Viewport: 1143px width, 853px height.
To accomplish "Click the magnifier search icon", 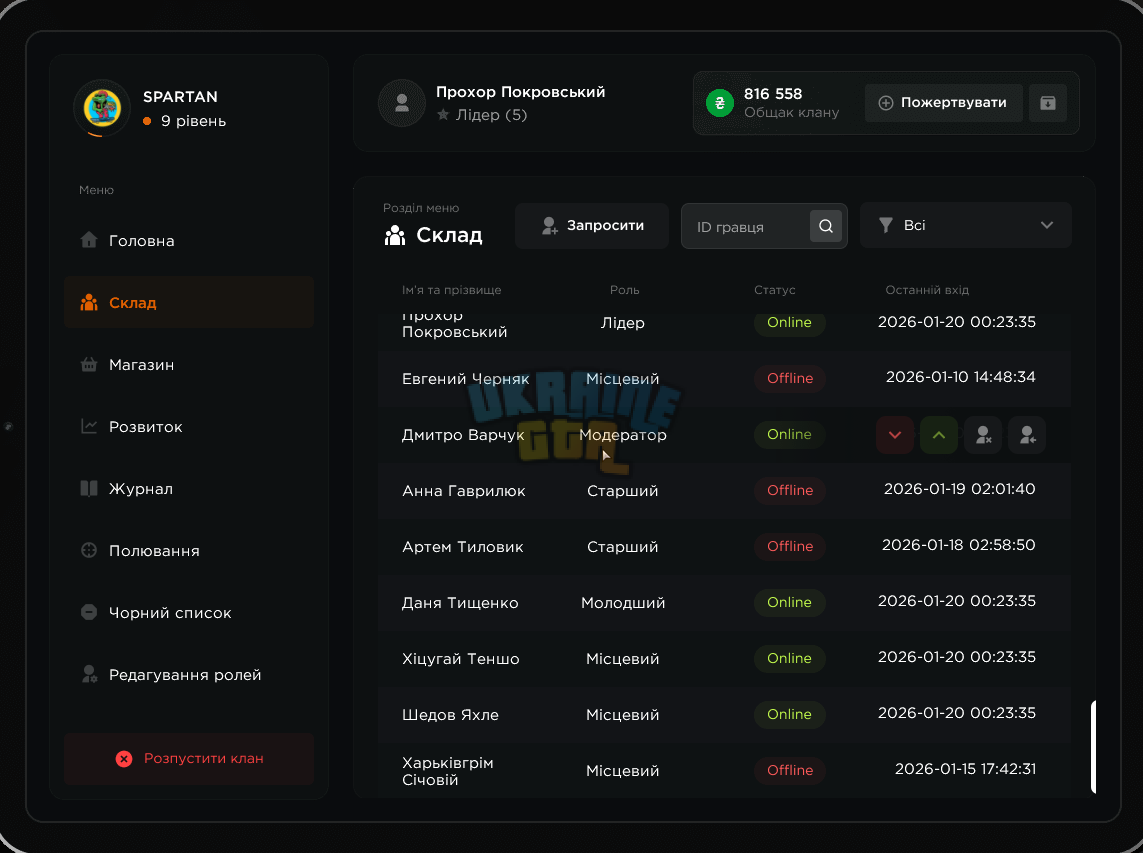I will pyautogui.click(x=825, y=226).
